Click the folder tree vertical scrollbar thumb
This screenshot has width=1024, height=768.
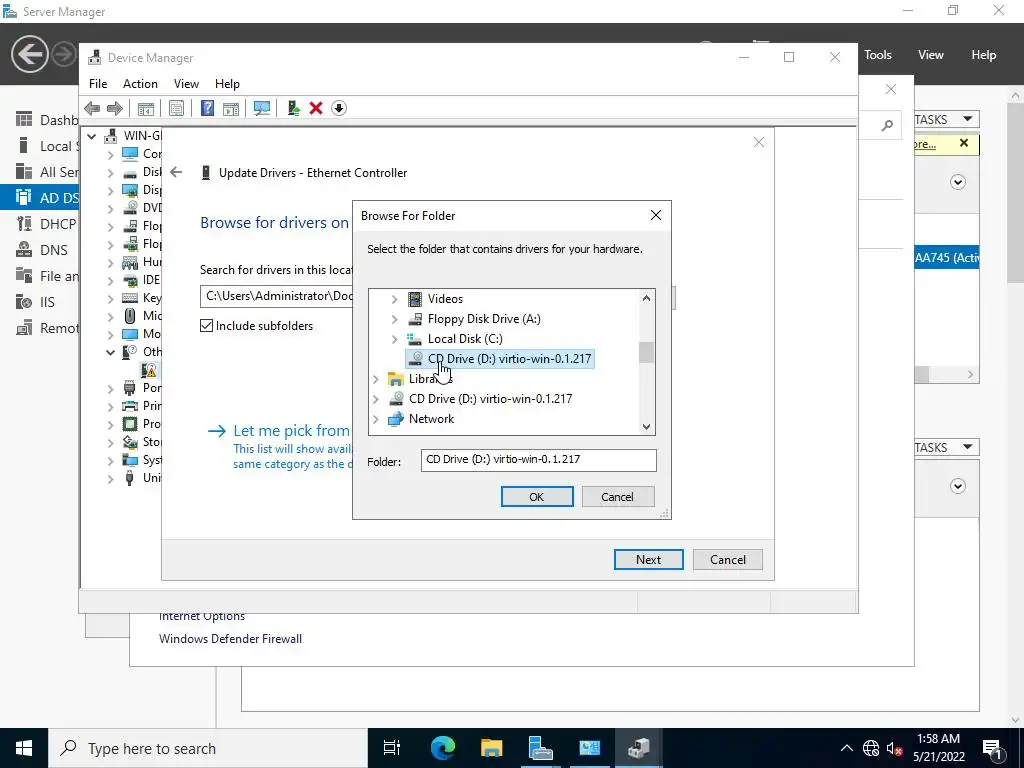[x=647, y=352]
